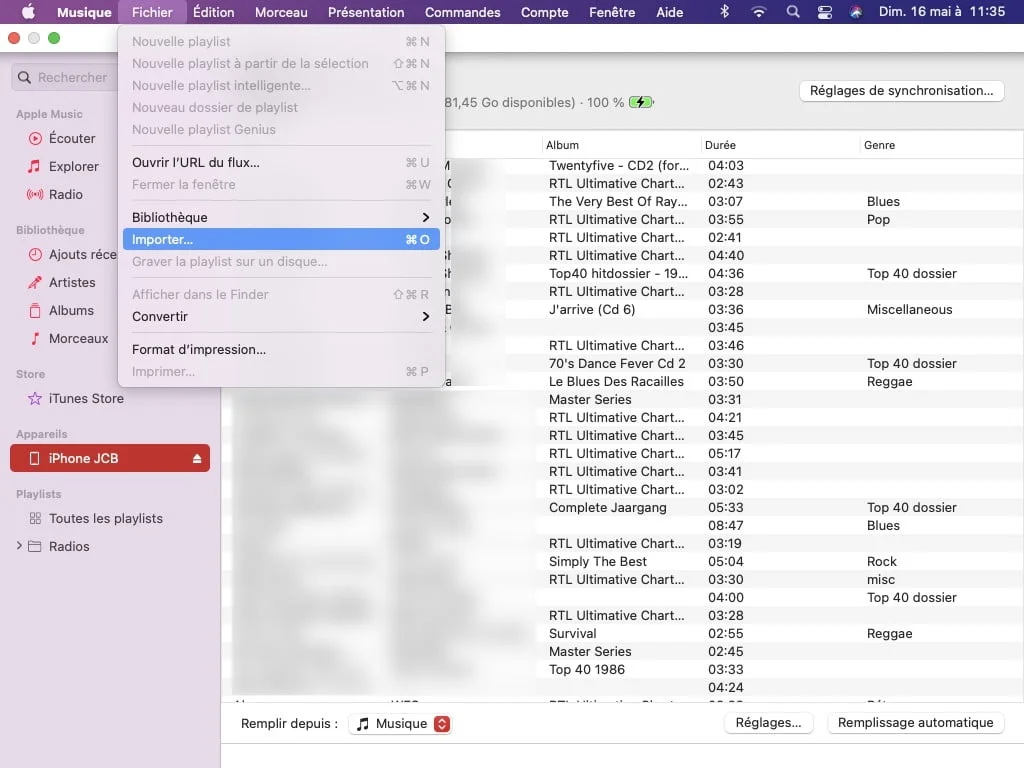Open the Morceau menu
Screen dimensions: 1024x768
[281, 12]
